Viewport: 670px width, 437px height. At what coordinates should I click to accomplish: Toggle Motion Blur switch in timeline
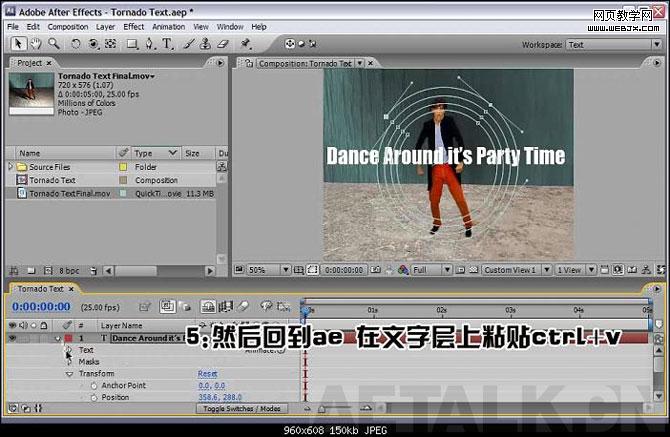click(243, 306)
